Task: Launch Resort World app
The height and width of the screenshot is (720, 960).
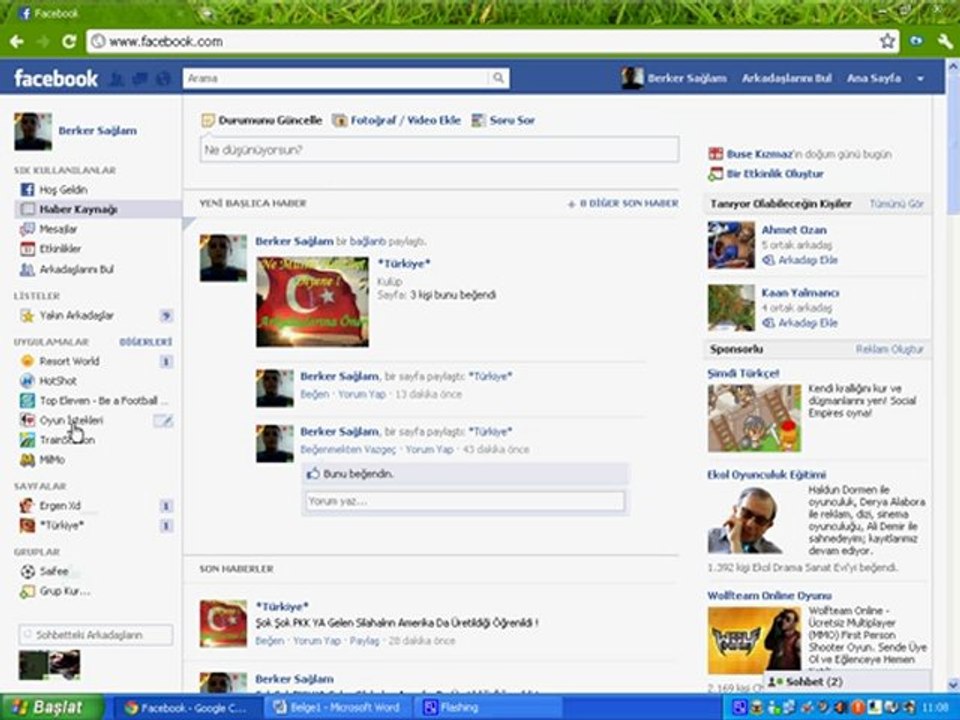Action: (69, 361)
